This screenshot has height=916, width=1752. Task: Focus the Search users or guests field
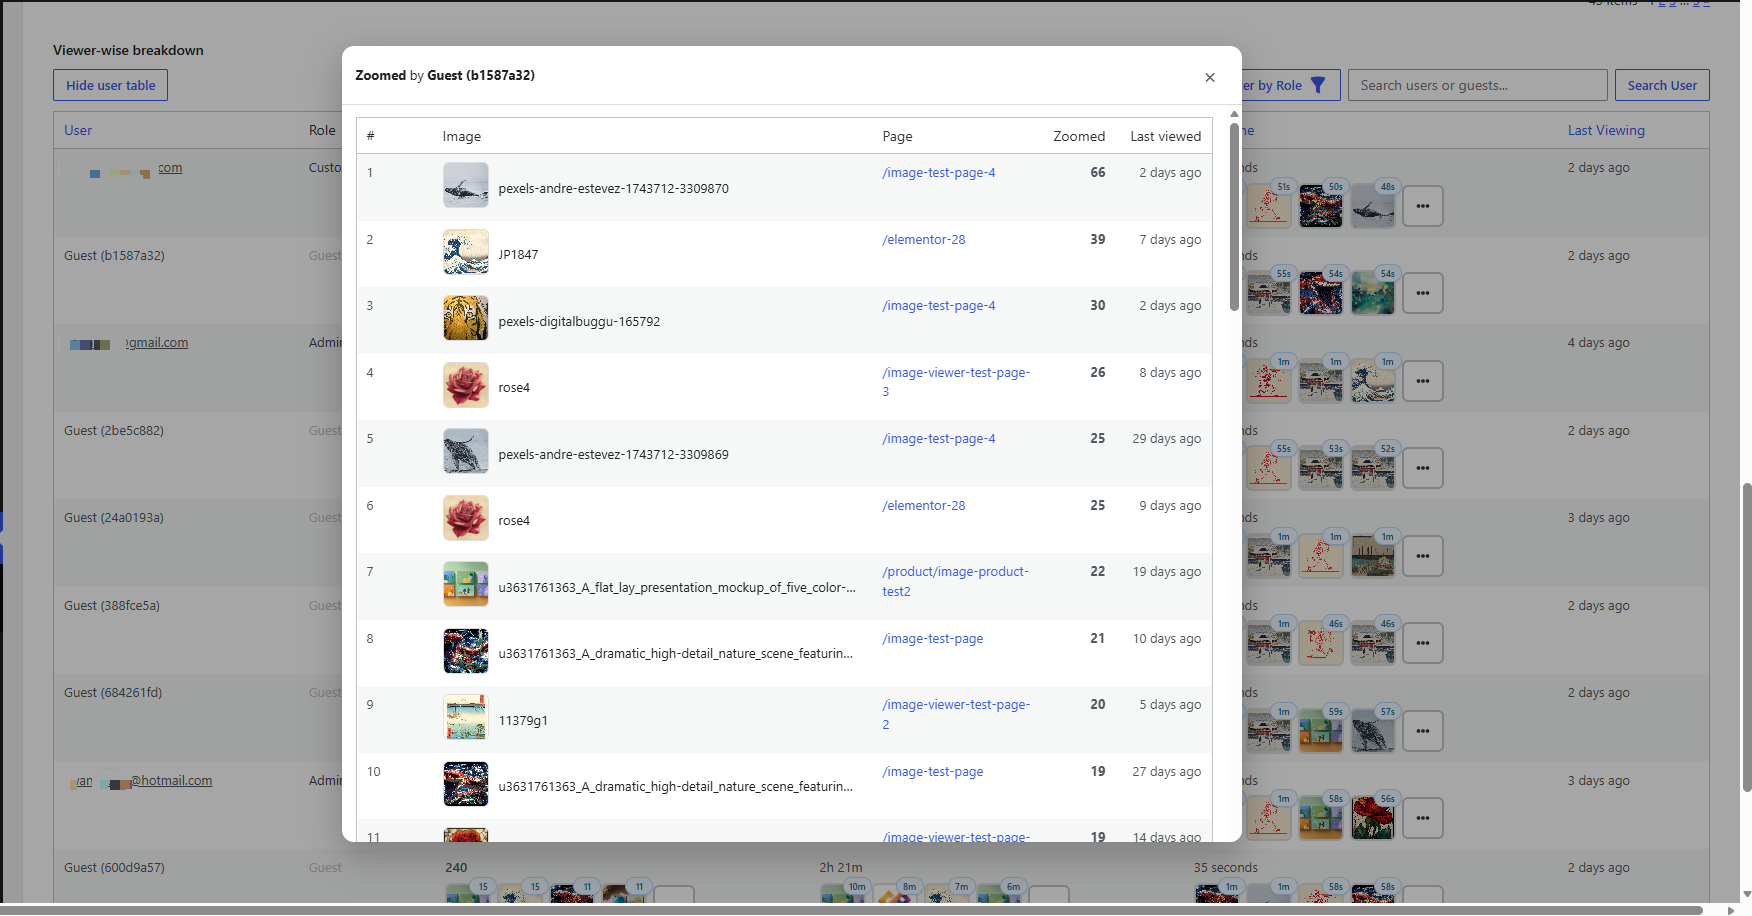tap(1477, 85)
